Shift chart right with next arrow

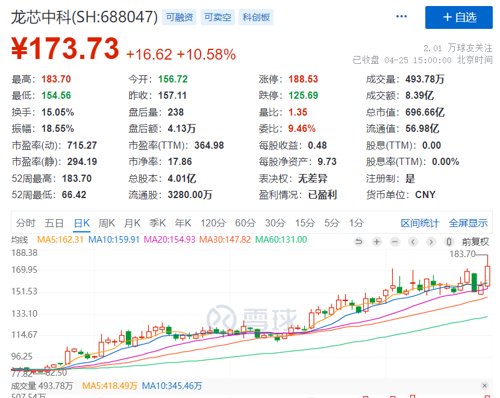click(x=431, y=242)
